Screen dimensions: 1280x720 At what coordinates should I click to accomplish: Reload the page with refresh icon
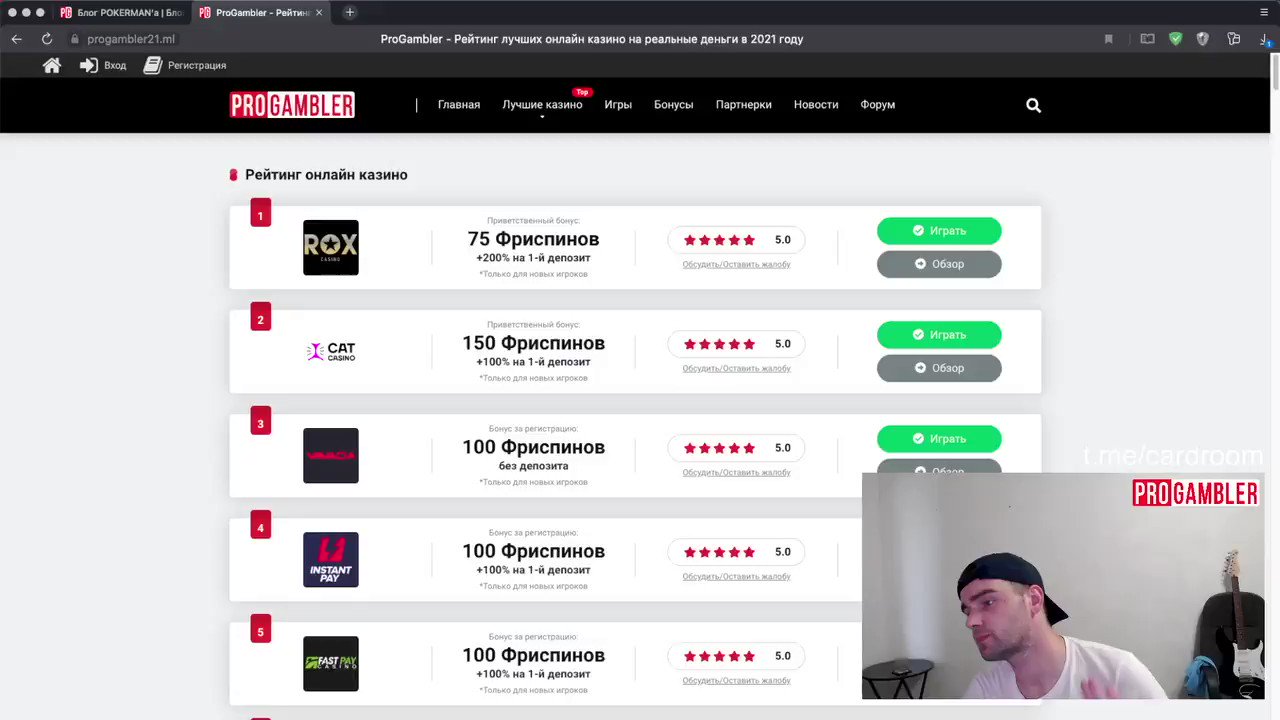point(47,39)
